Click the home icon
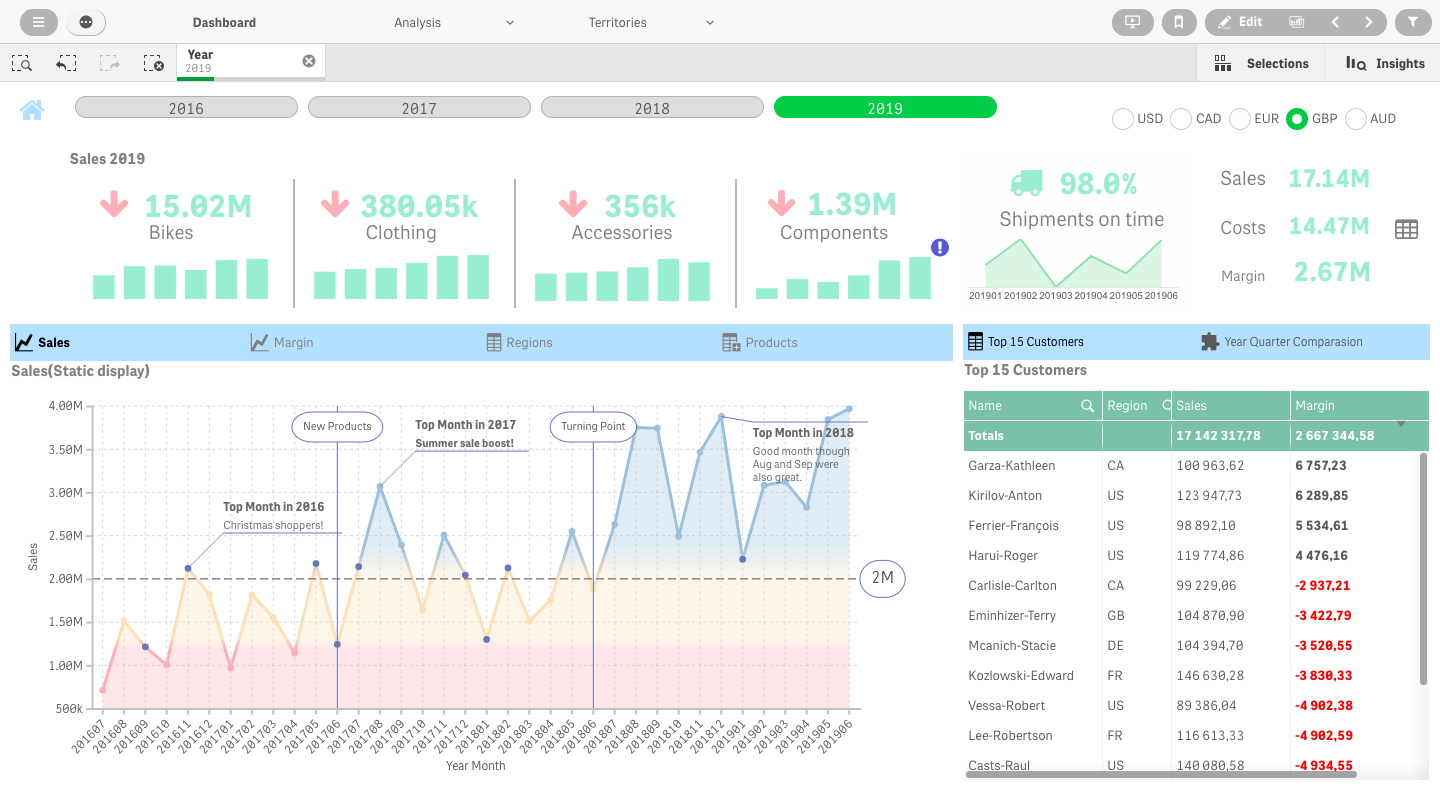The width and height of the screenshot is (1440, 790). [32, 110]
